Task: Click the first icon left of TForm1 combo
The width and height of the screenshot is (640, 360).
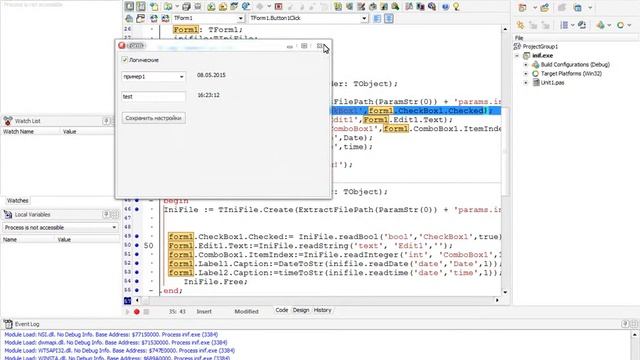Action: click(x=129, y=18)
